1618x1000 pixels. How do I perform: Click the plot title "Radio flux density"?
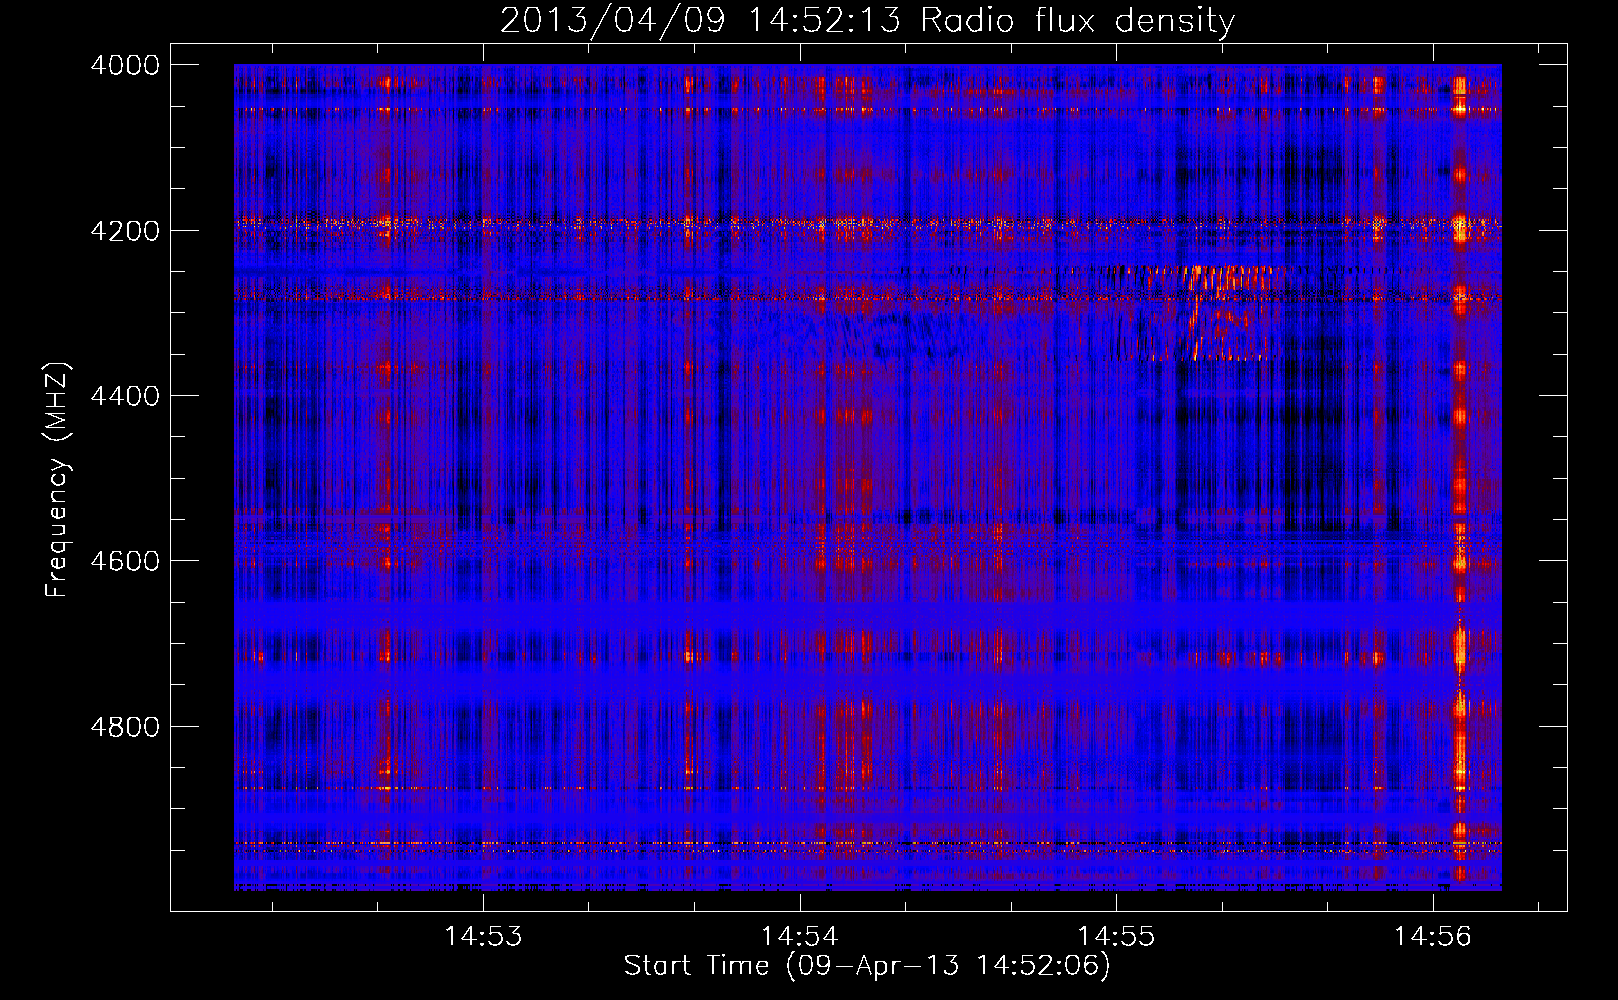[1077, 21]
